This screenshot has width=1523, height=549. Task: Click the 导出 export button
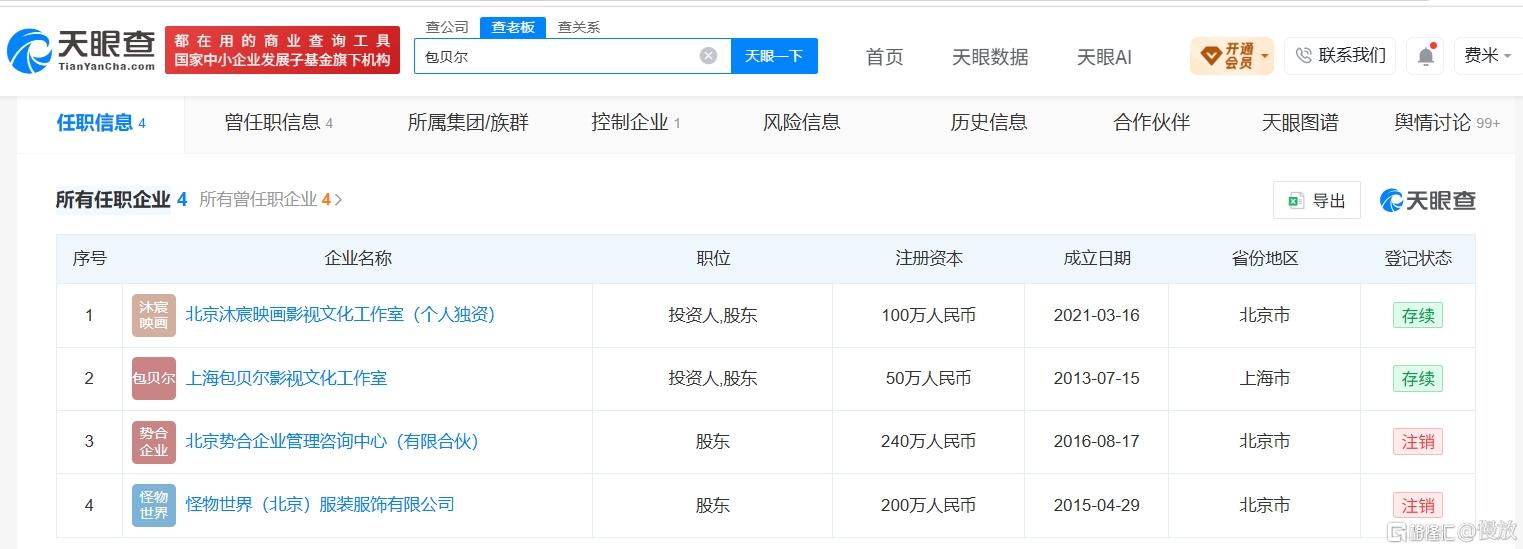[x=1316, y=200]
